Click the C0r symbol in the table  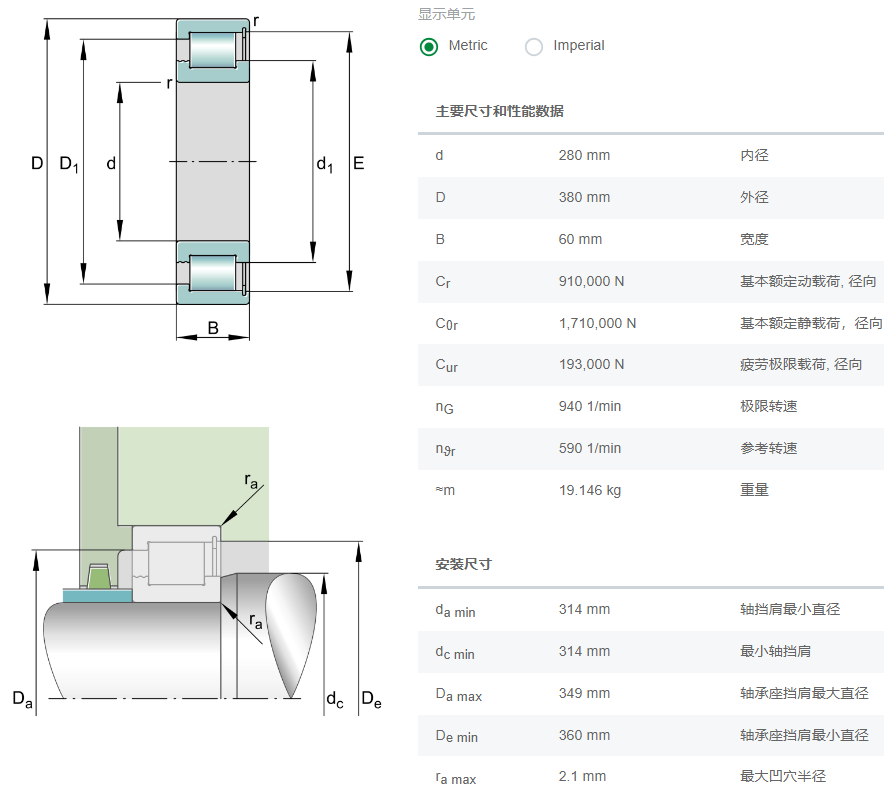point(447,324)
